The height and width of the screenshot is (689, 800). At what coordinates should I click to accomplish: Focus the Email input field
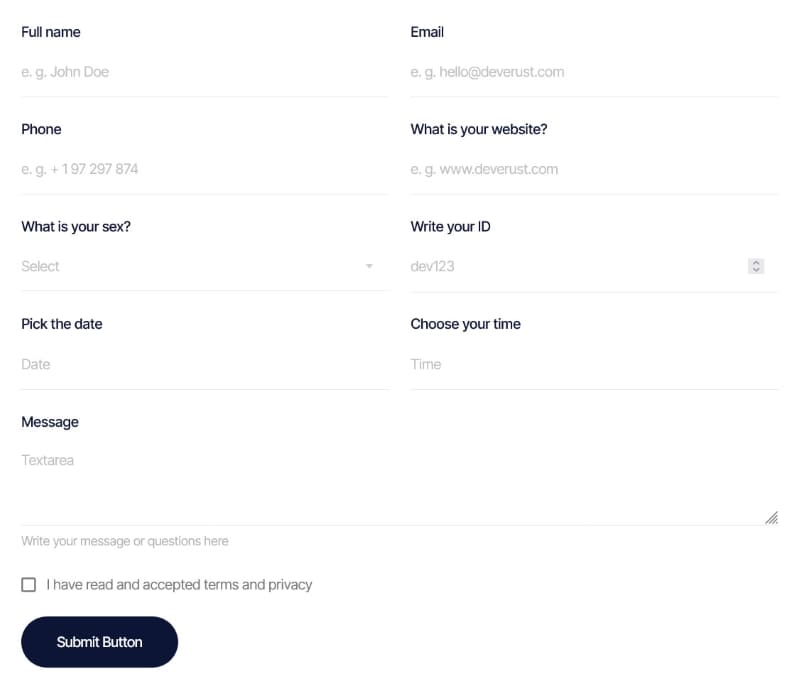tap(594, 72)
